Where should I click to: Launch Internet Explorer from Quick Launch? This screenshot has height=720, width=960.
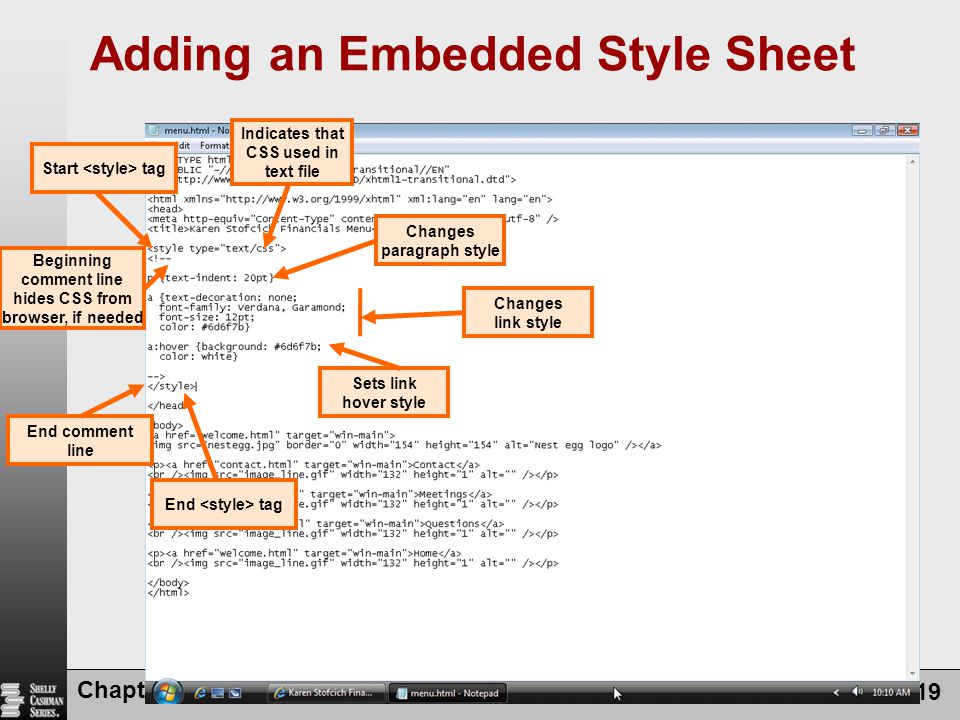tap(200, 693)
